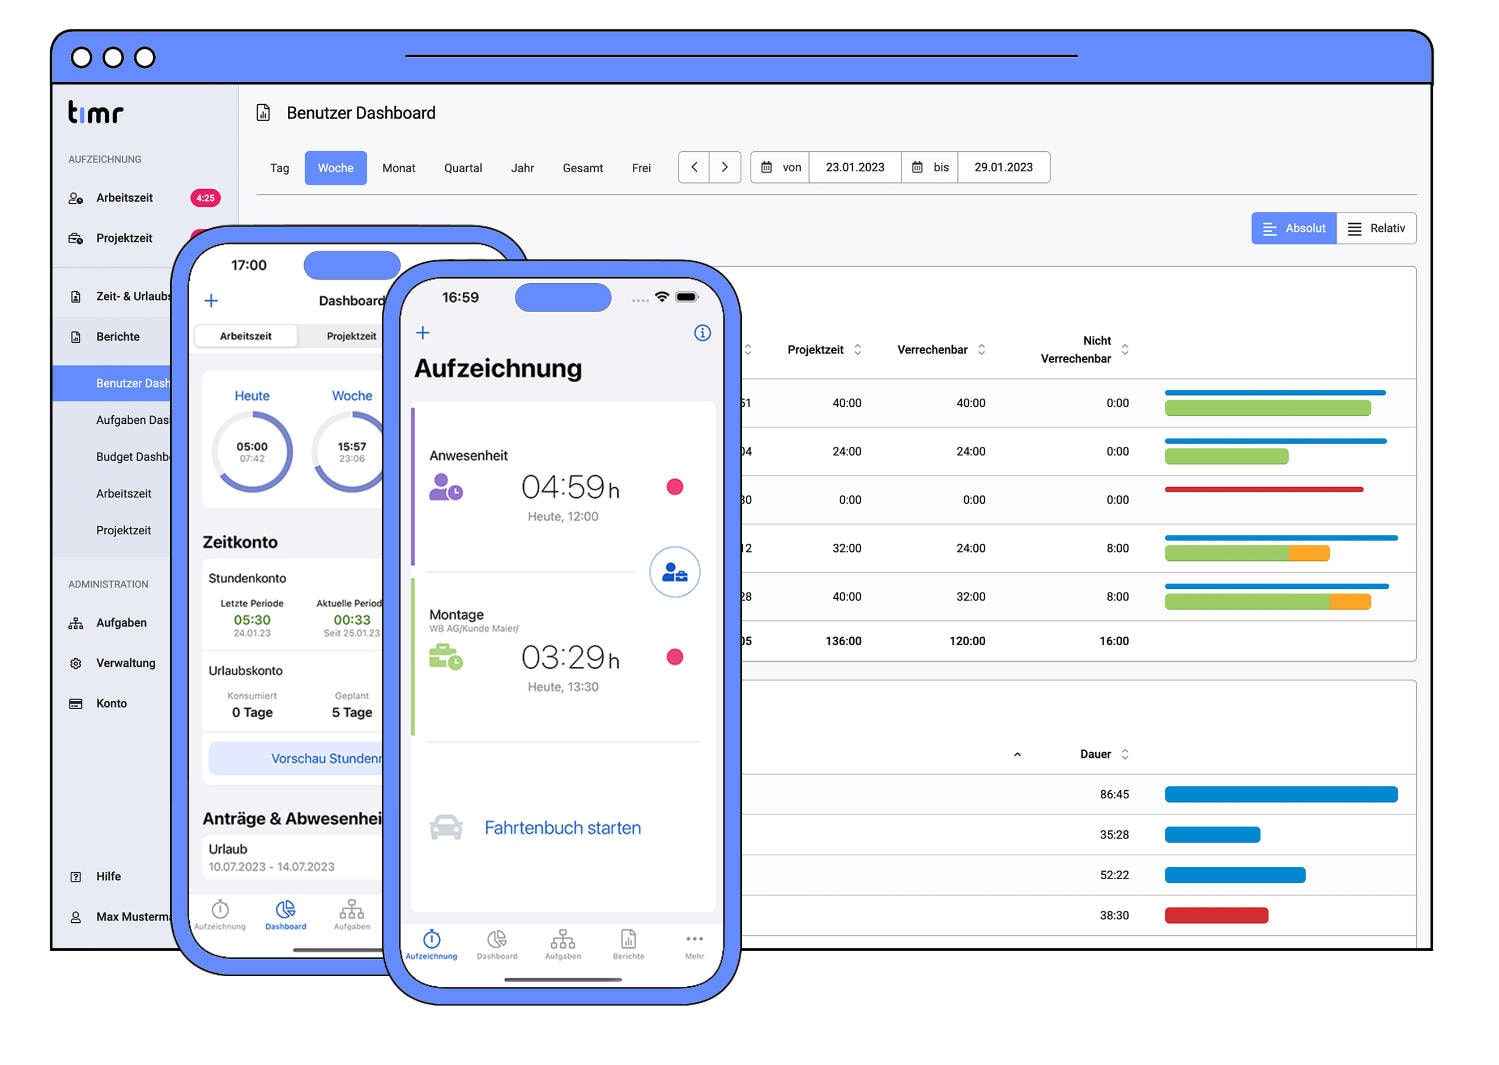Go to next period arrow

(x=725, y=167)
